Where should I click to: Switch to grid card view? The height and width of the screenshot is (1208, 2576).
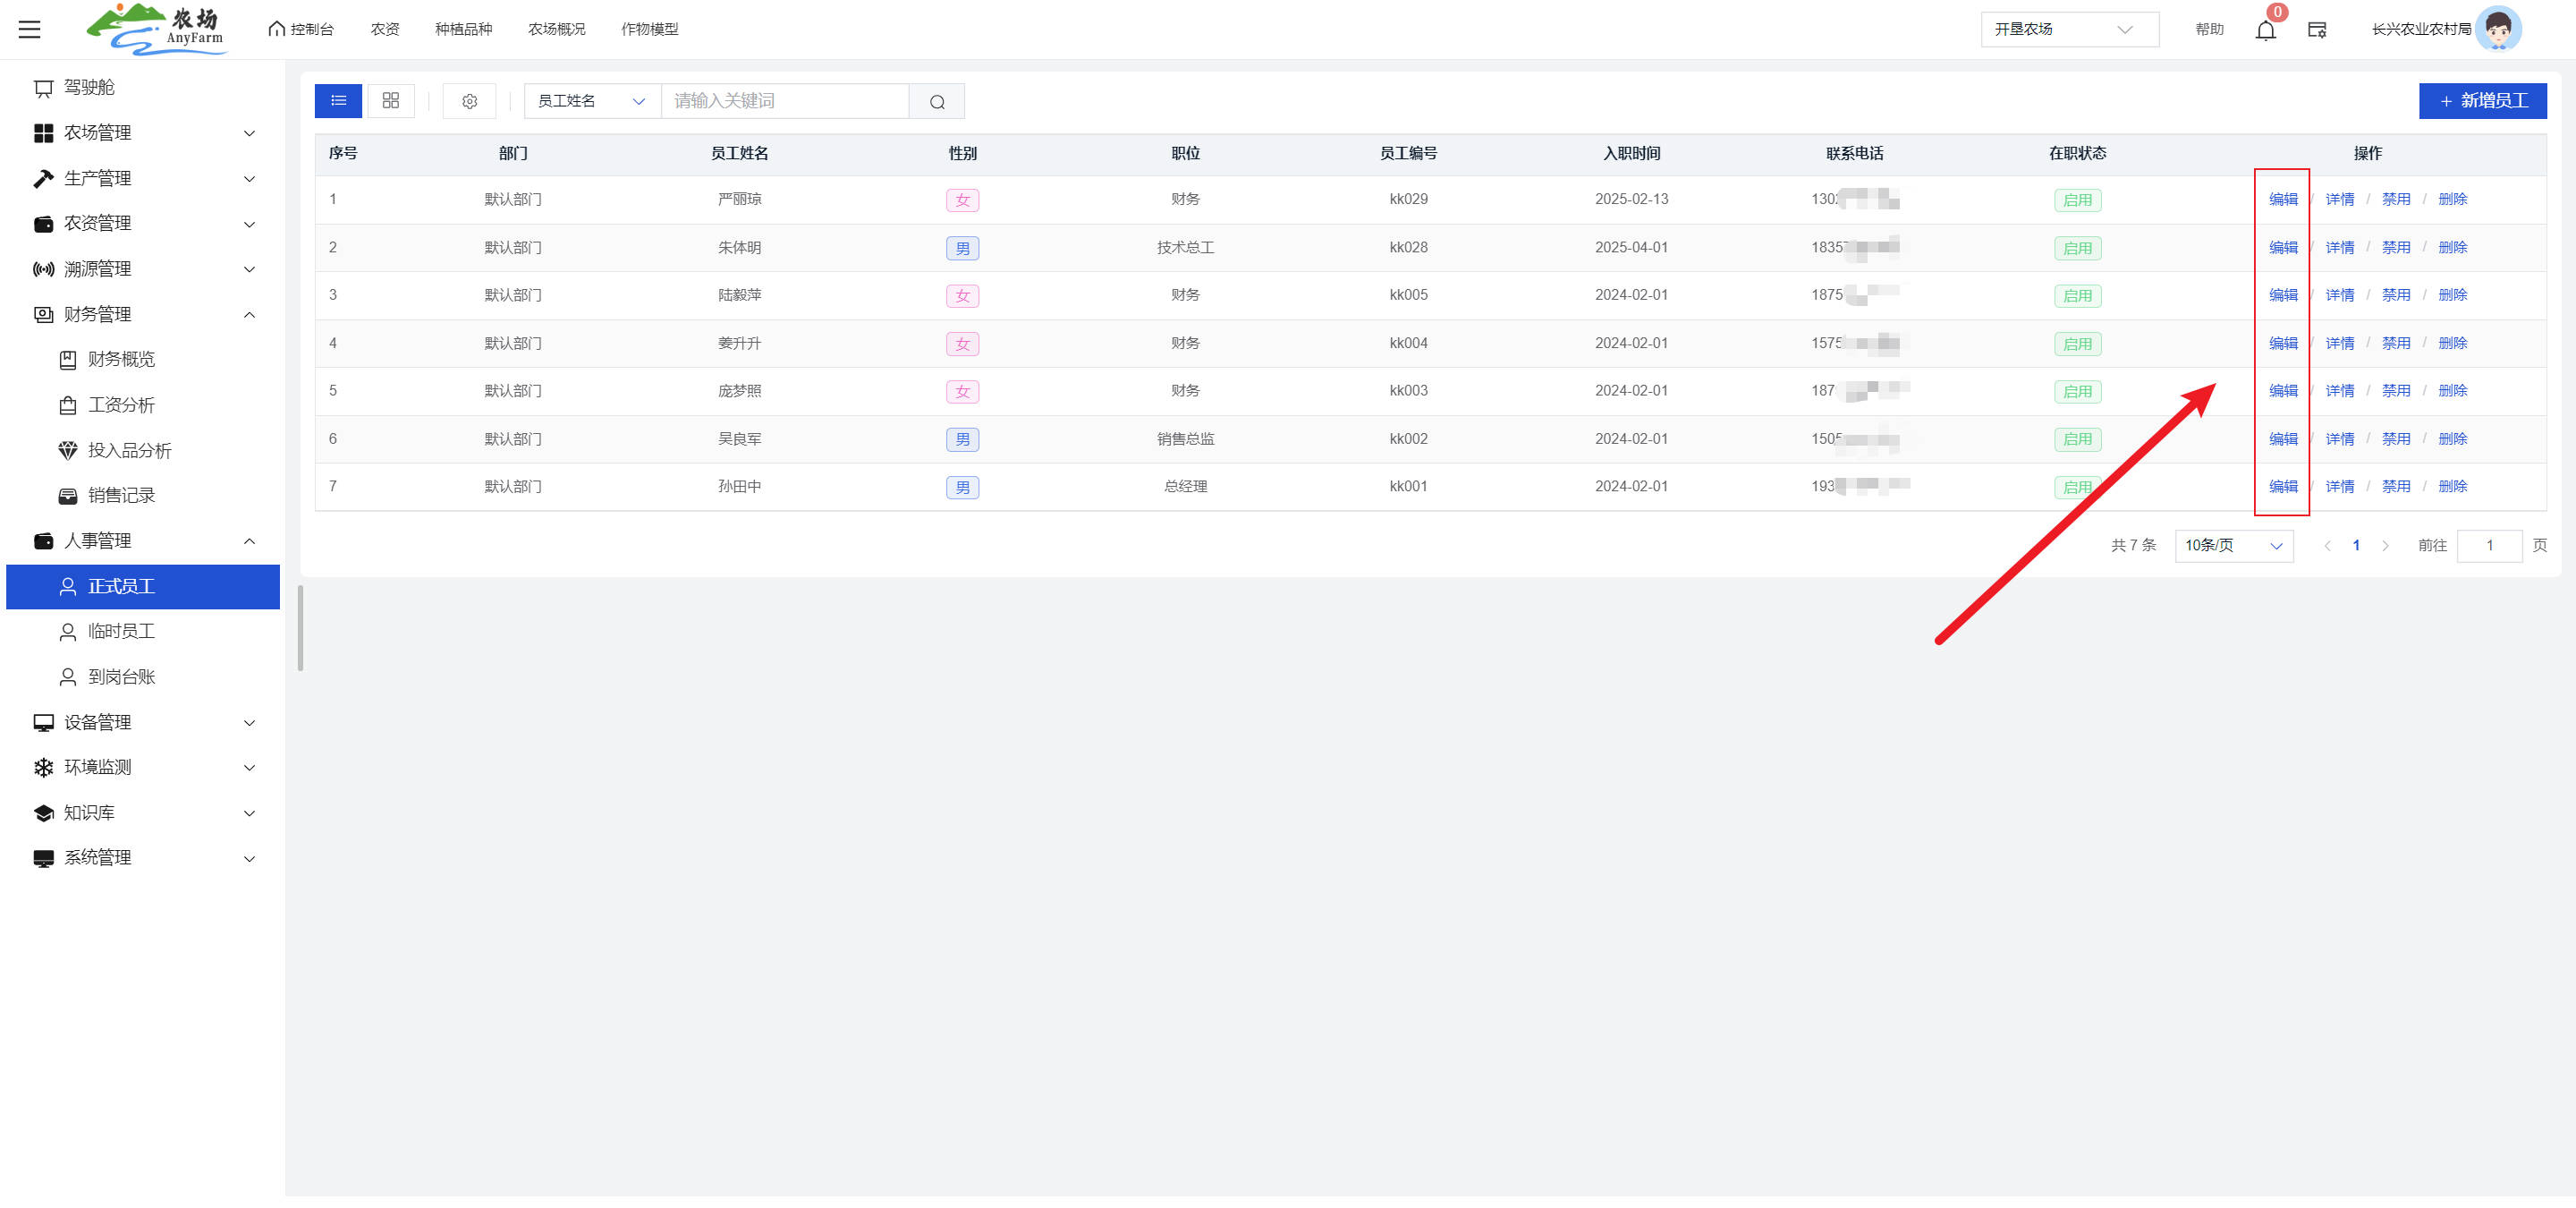[391, 101]
